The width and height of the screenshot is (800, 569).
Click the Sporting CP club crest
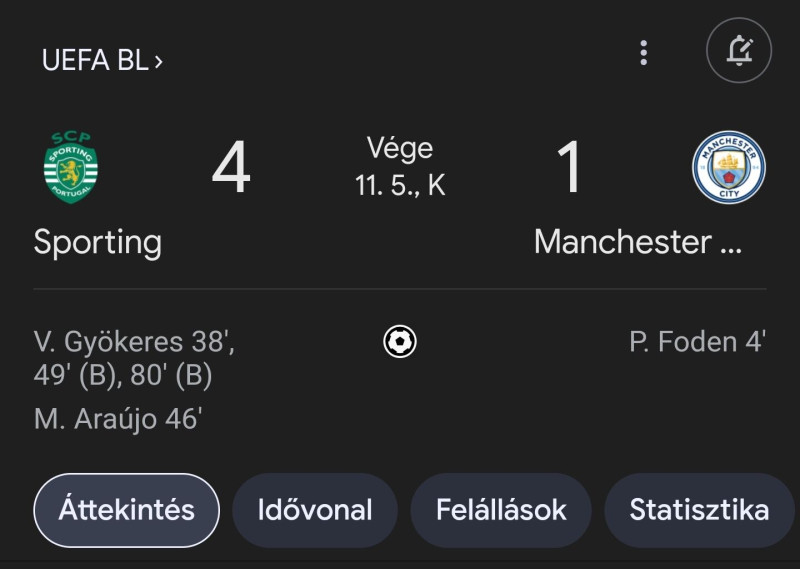click(x=71, y=167)
